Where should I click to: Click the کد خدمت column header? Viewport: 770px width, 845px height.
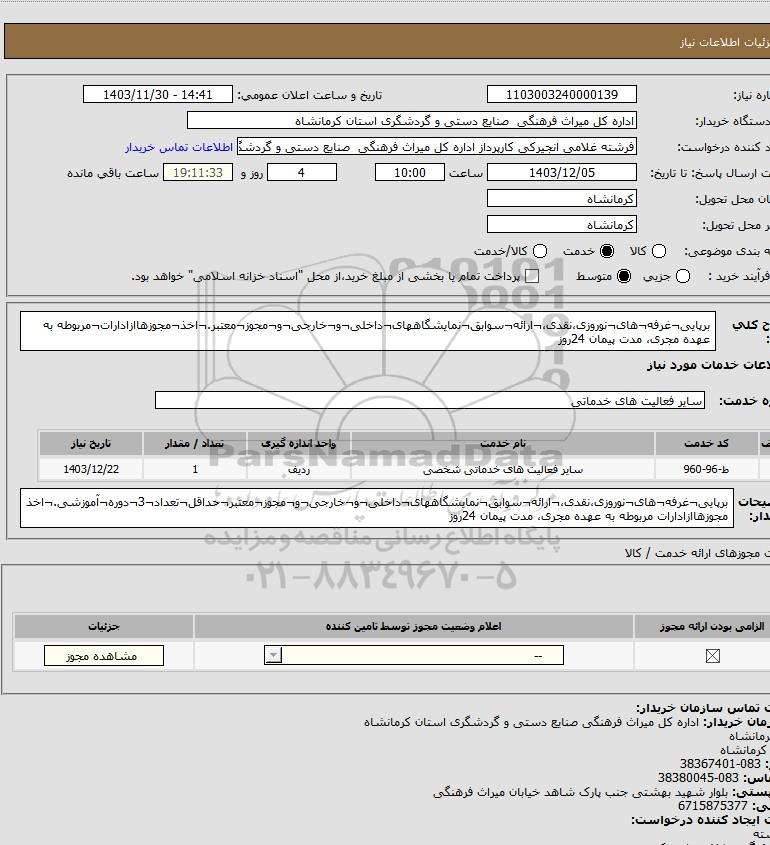coord(706,443)
